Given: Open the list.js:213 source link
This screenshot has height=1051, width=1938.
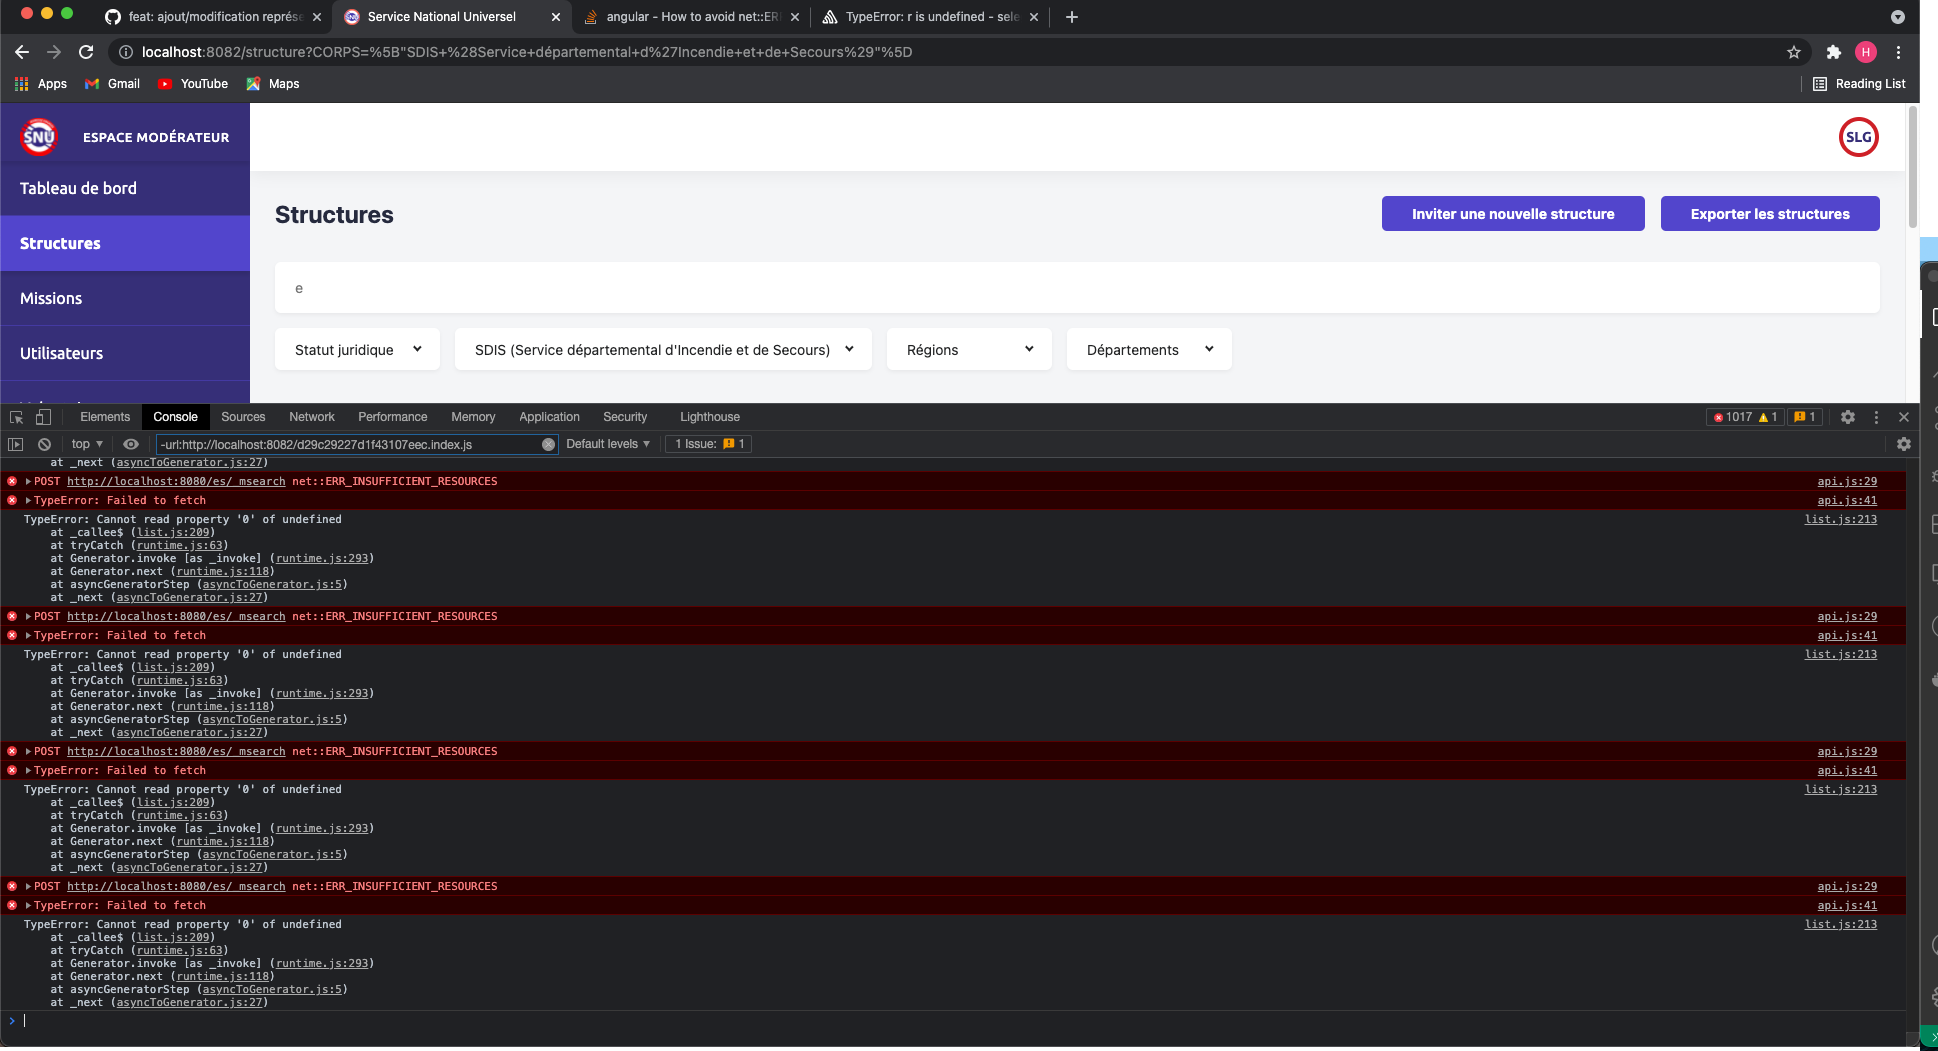Looking at the screenshot, I should pyautogui.click(x=1840, y=519).
